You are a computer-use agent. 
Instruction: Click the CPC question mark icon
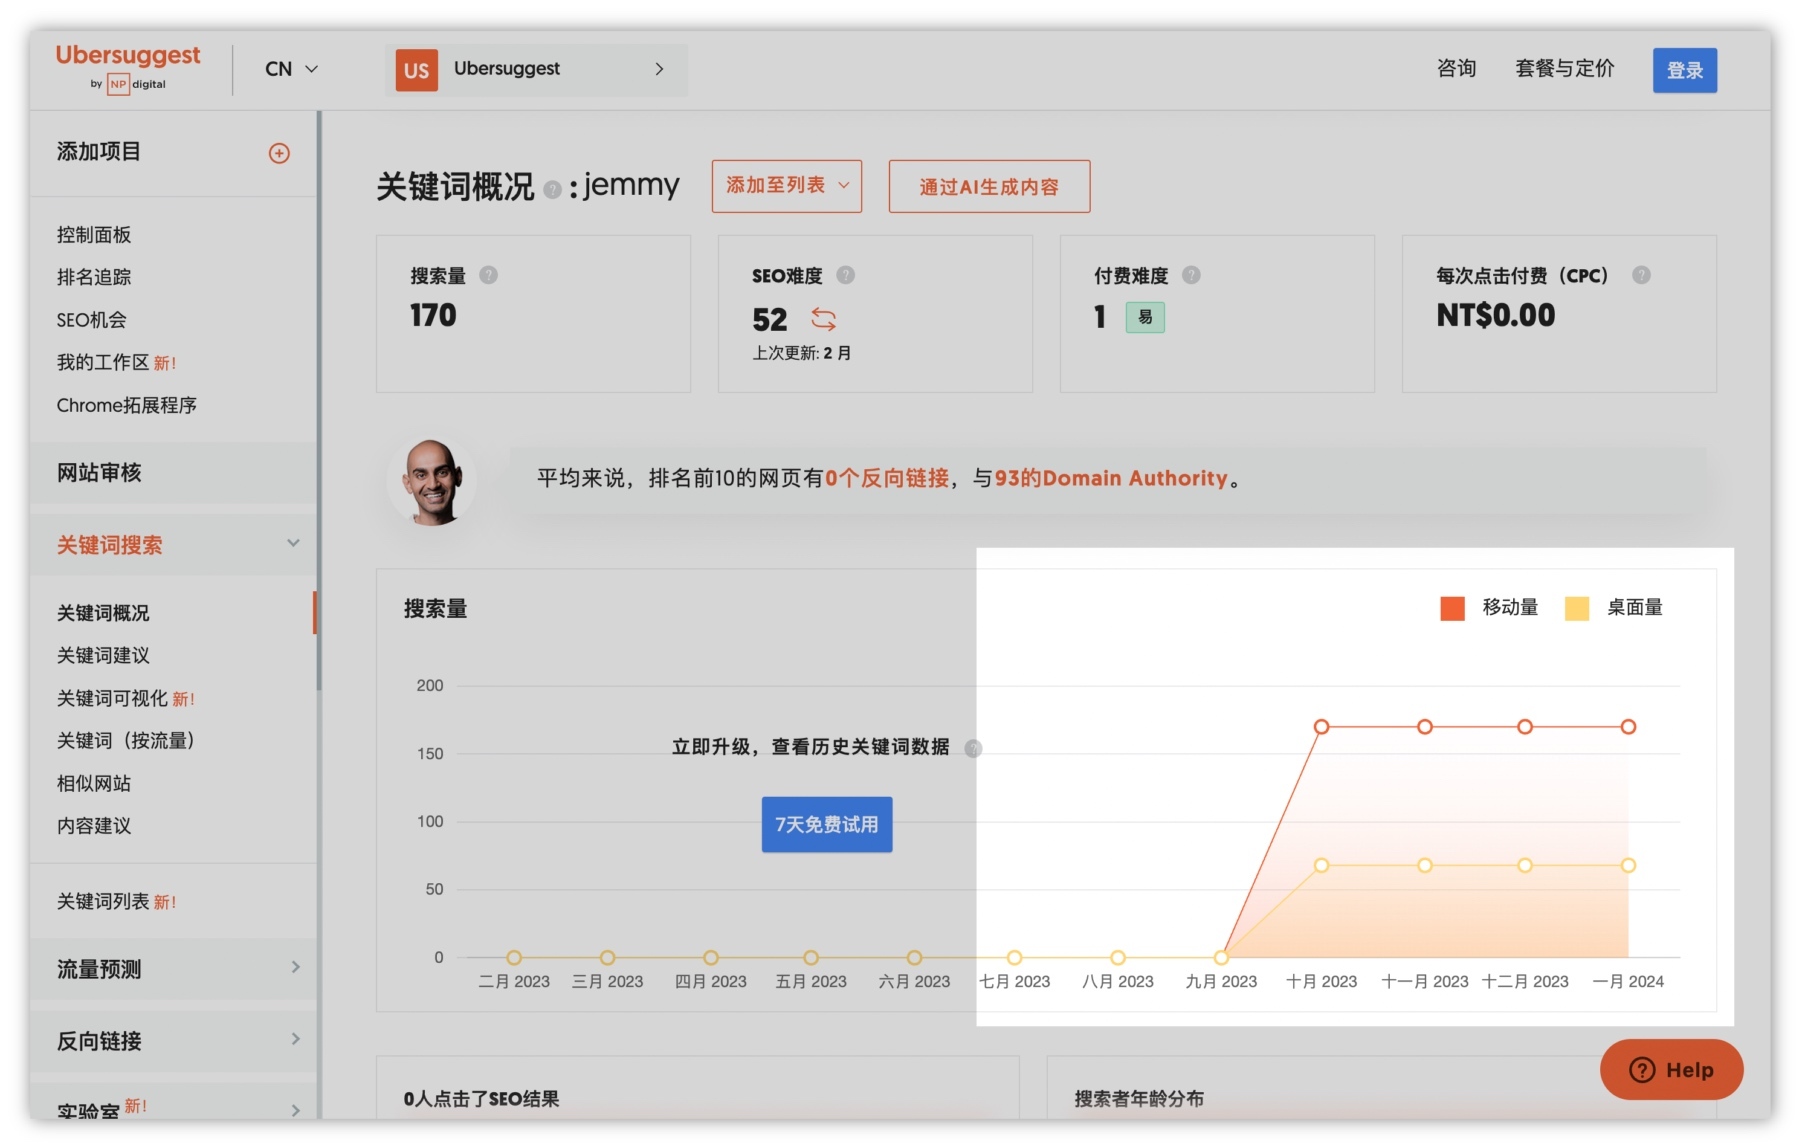pos(1643,275)
